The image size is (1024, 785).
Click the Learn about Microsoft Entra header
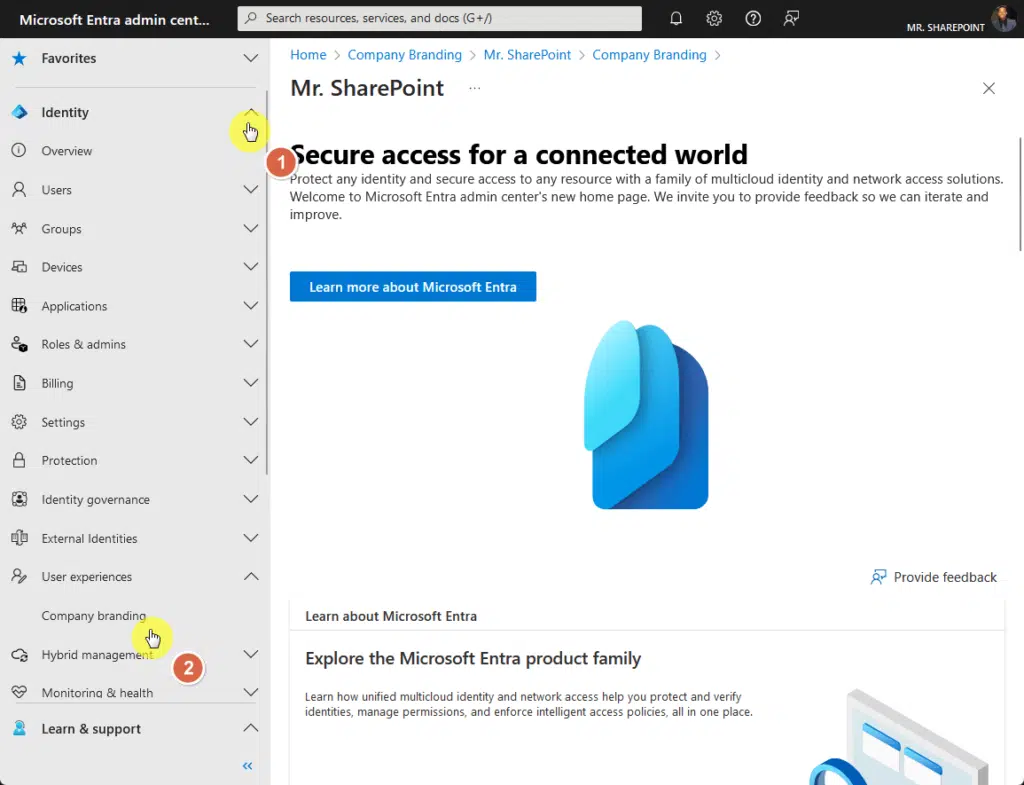pyautogui.click(x=391, y=617)
